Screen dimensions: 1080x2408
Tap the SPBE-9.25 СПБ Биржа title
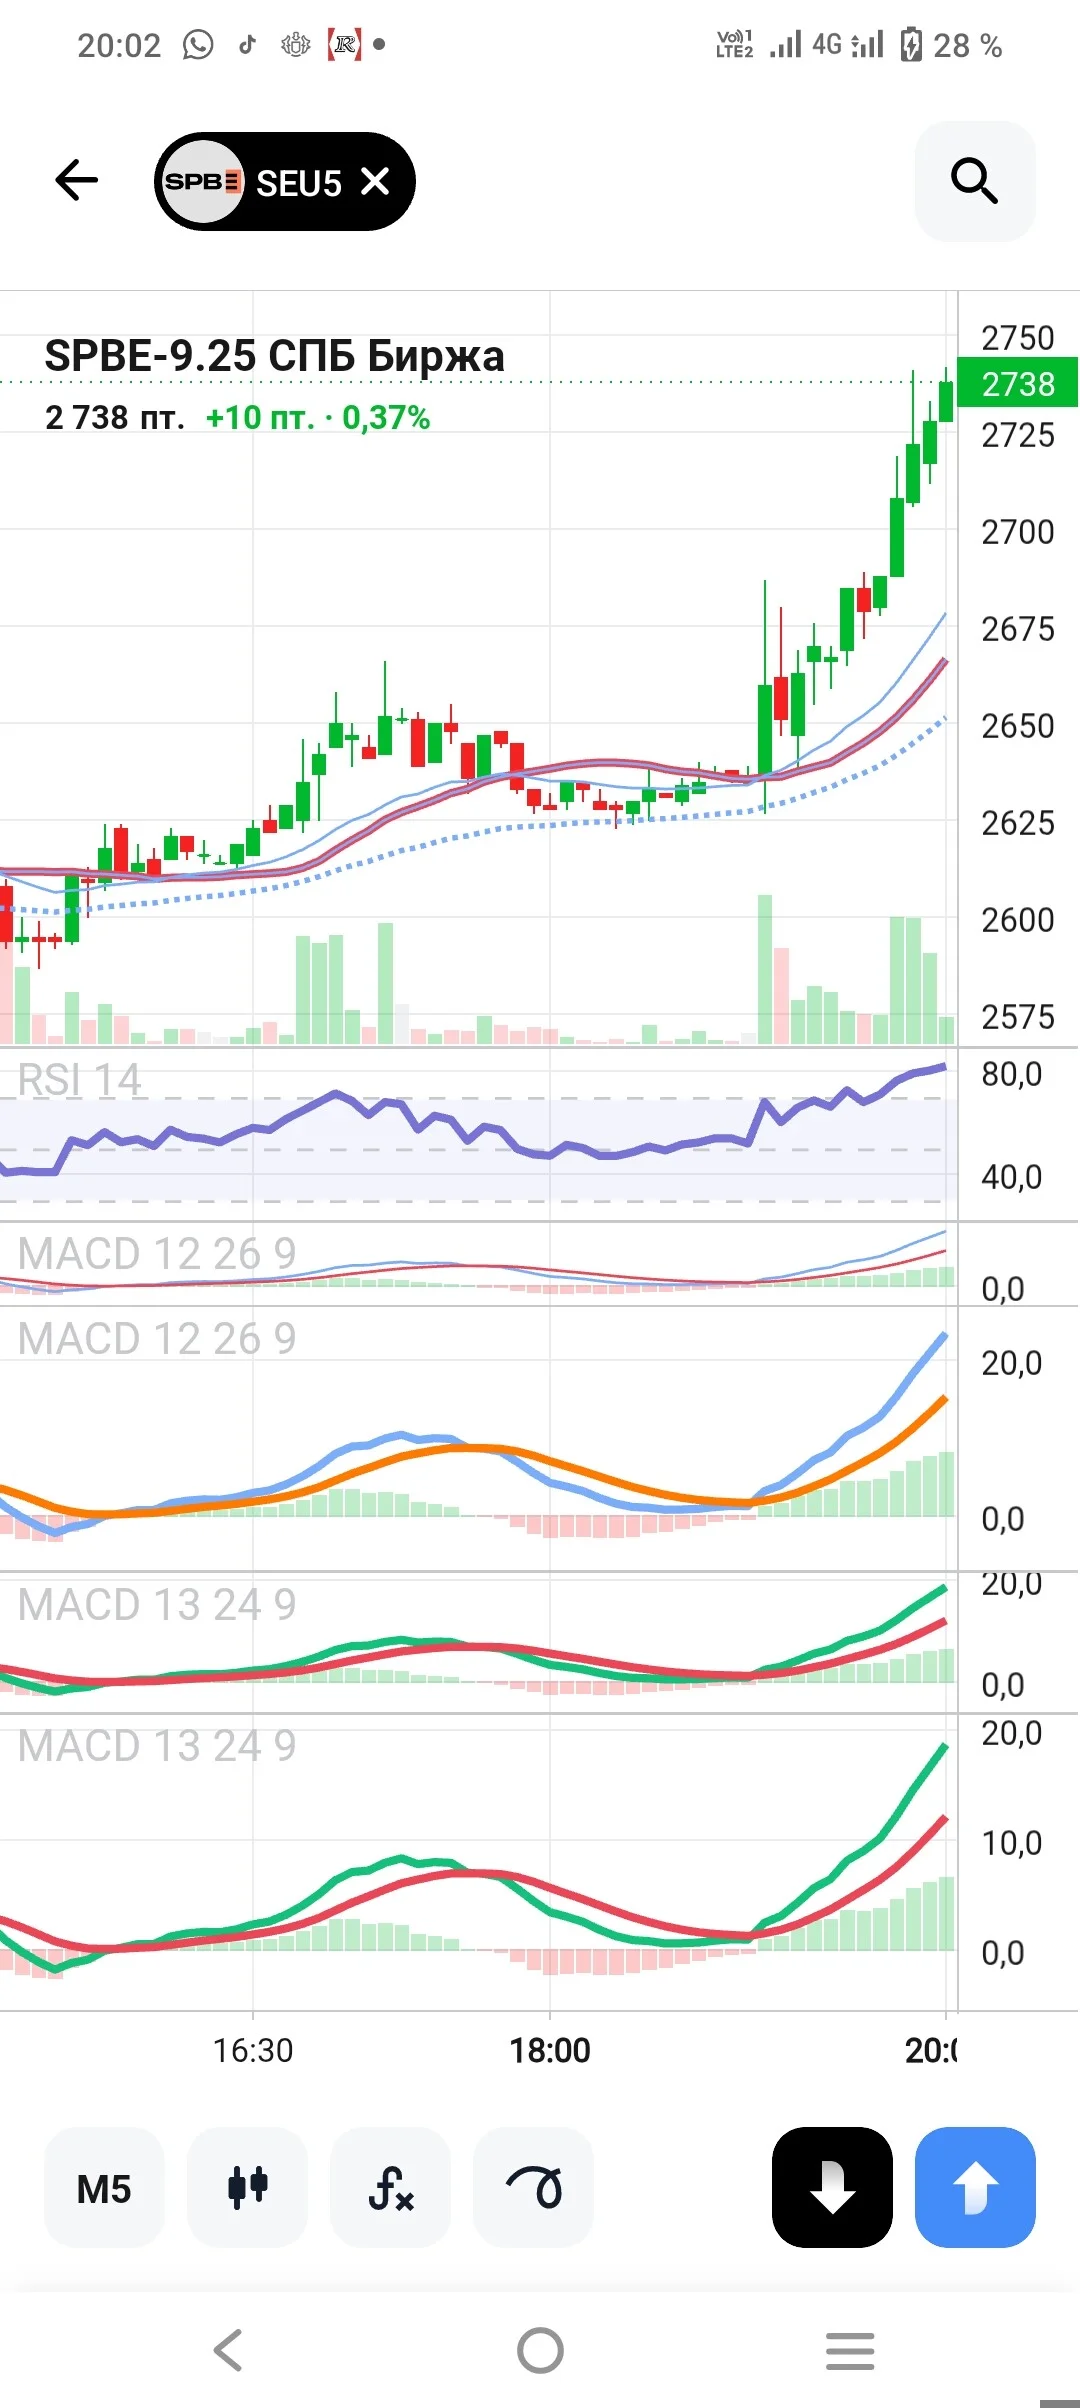tap(275, 356)
